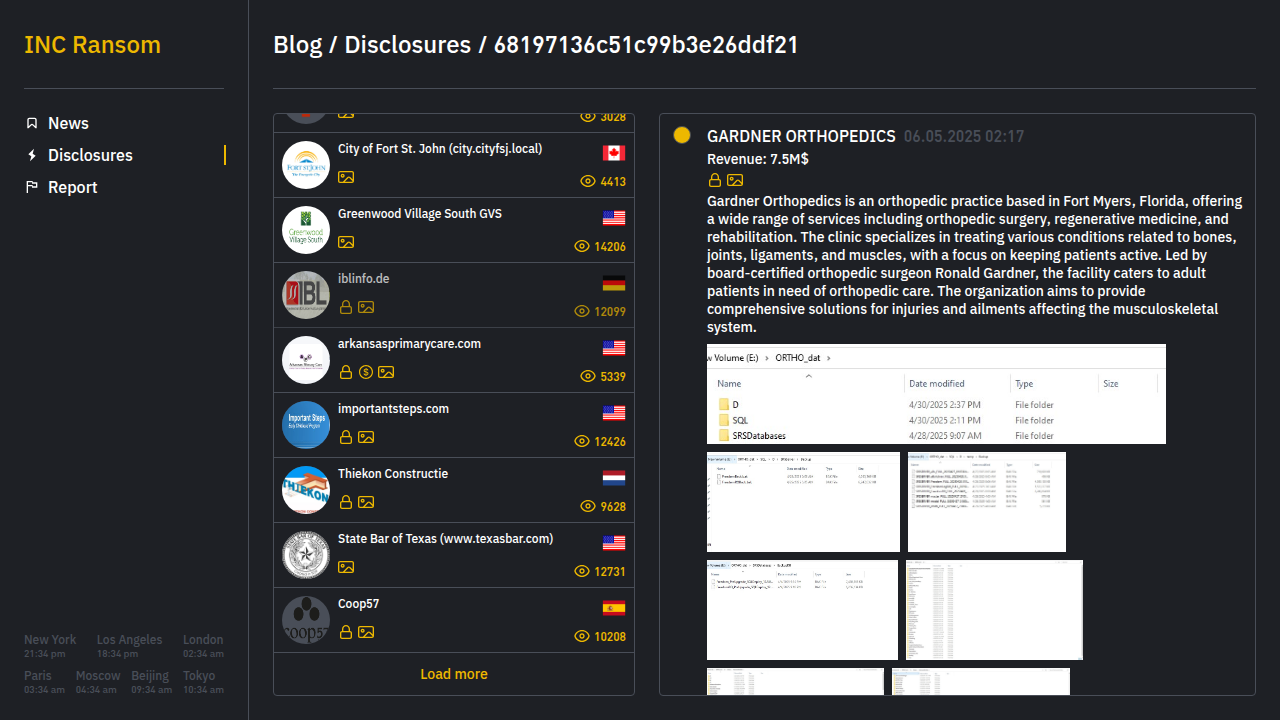
Task: Click the Disclosures lightning bolt icon
Action: (32, 155)
